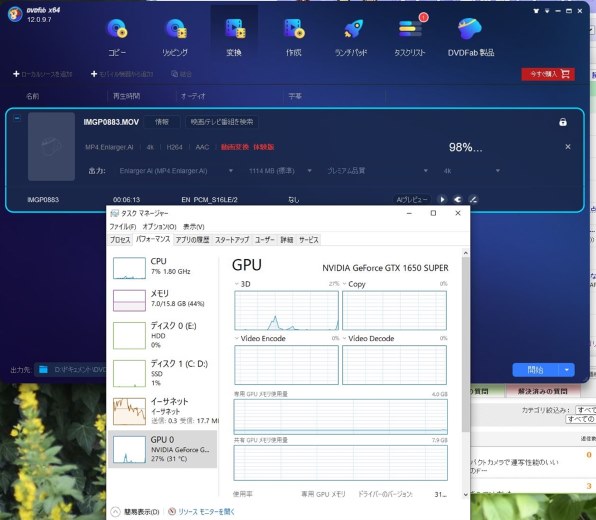Image resolution: width=596 pixels, height=520 pixels.
Task: Click the IMGP0883.MOV file name
Action: tap(111, 122)
